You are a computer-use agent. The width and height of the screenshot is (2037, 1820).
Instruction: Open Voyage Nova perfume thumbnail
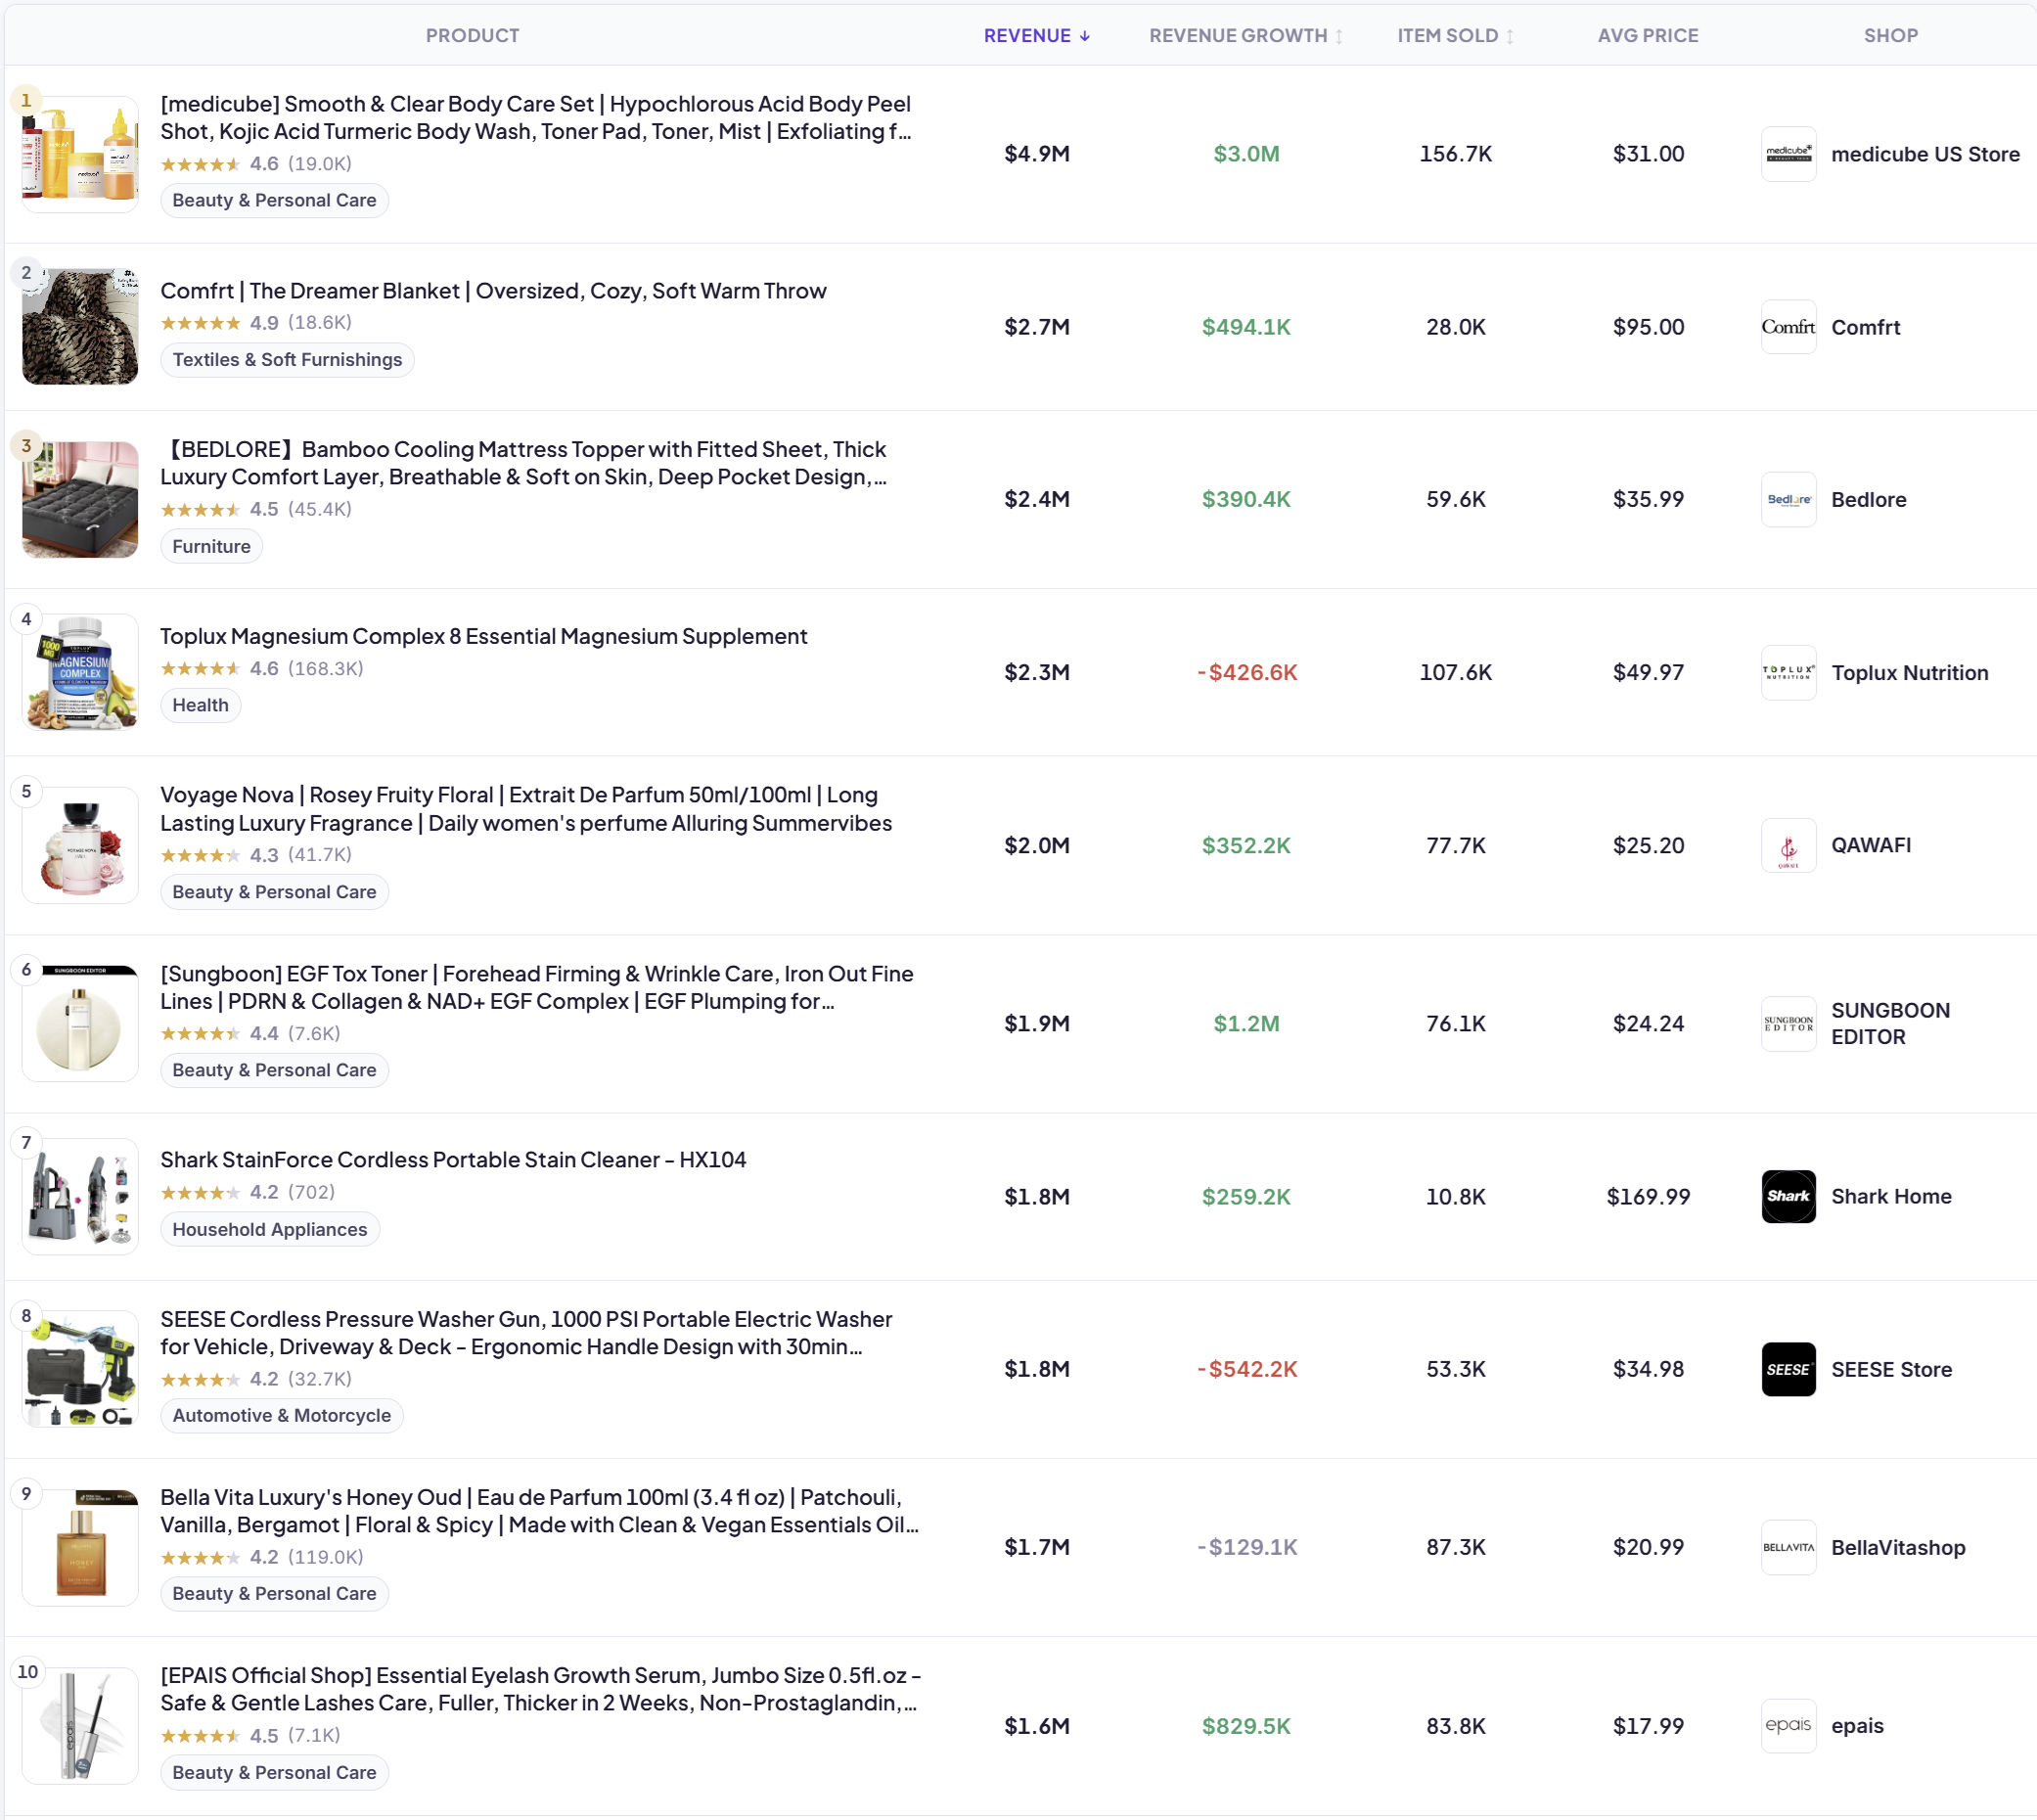point(80,845)
